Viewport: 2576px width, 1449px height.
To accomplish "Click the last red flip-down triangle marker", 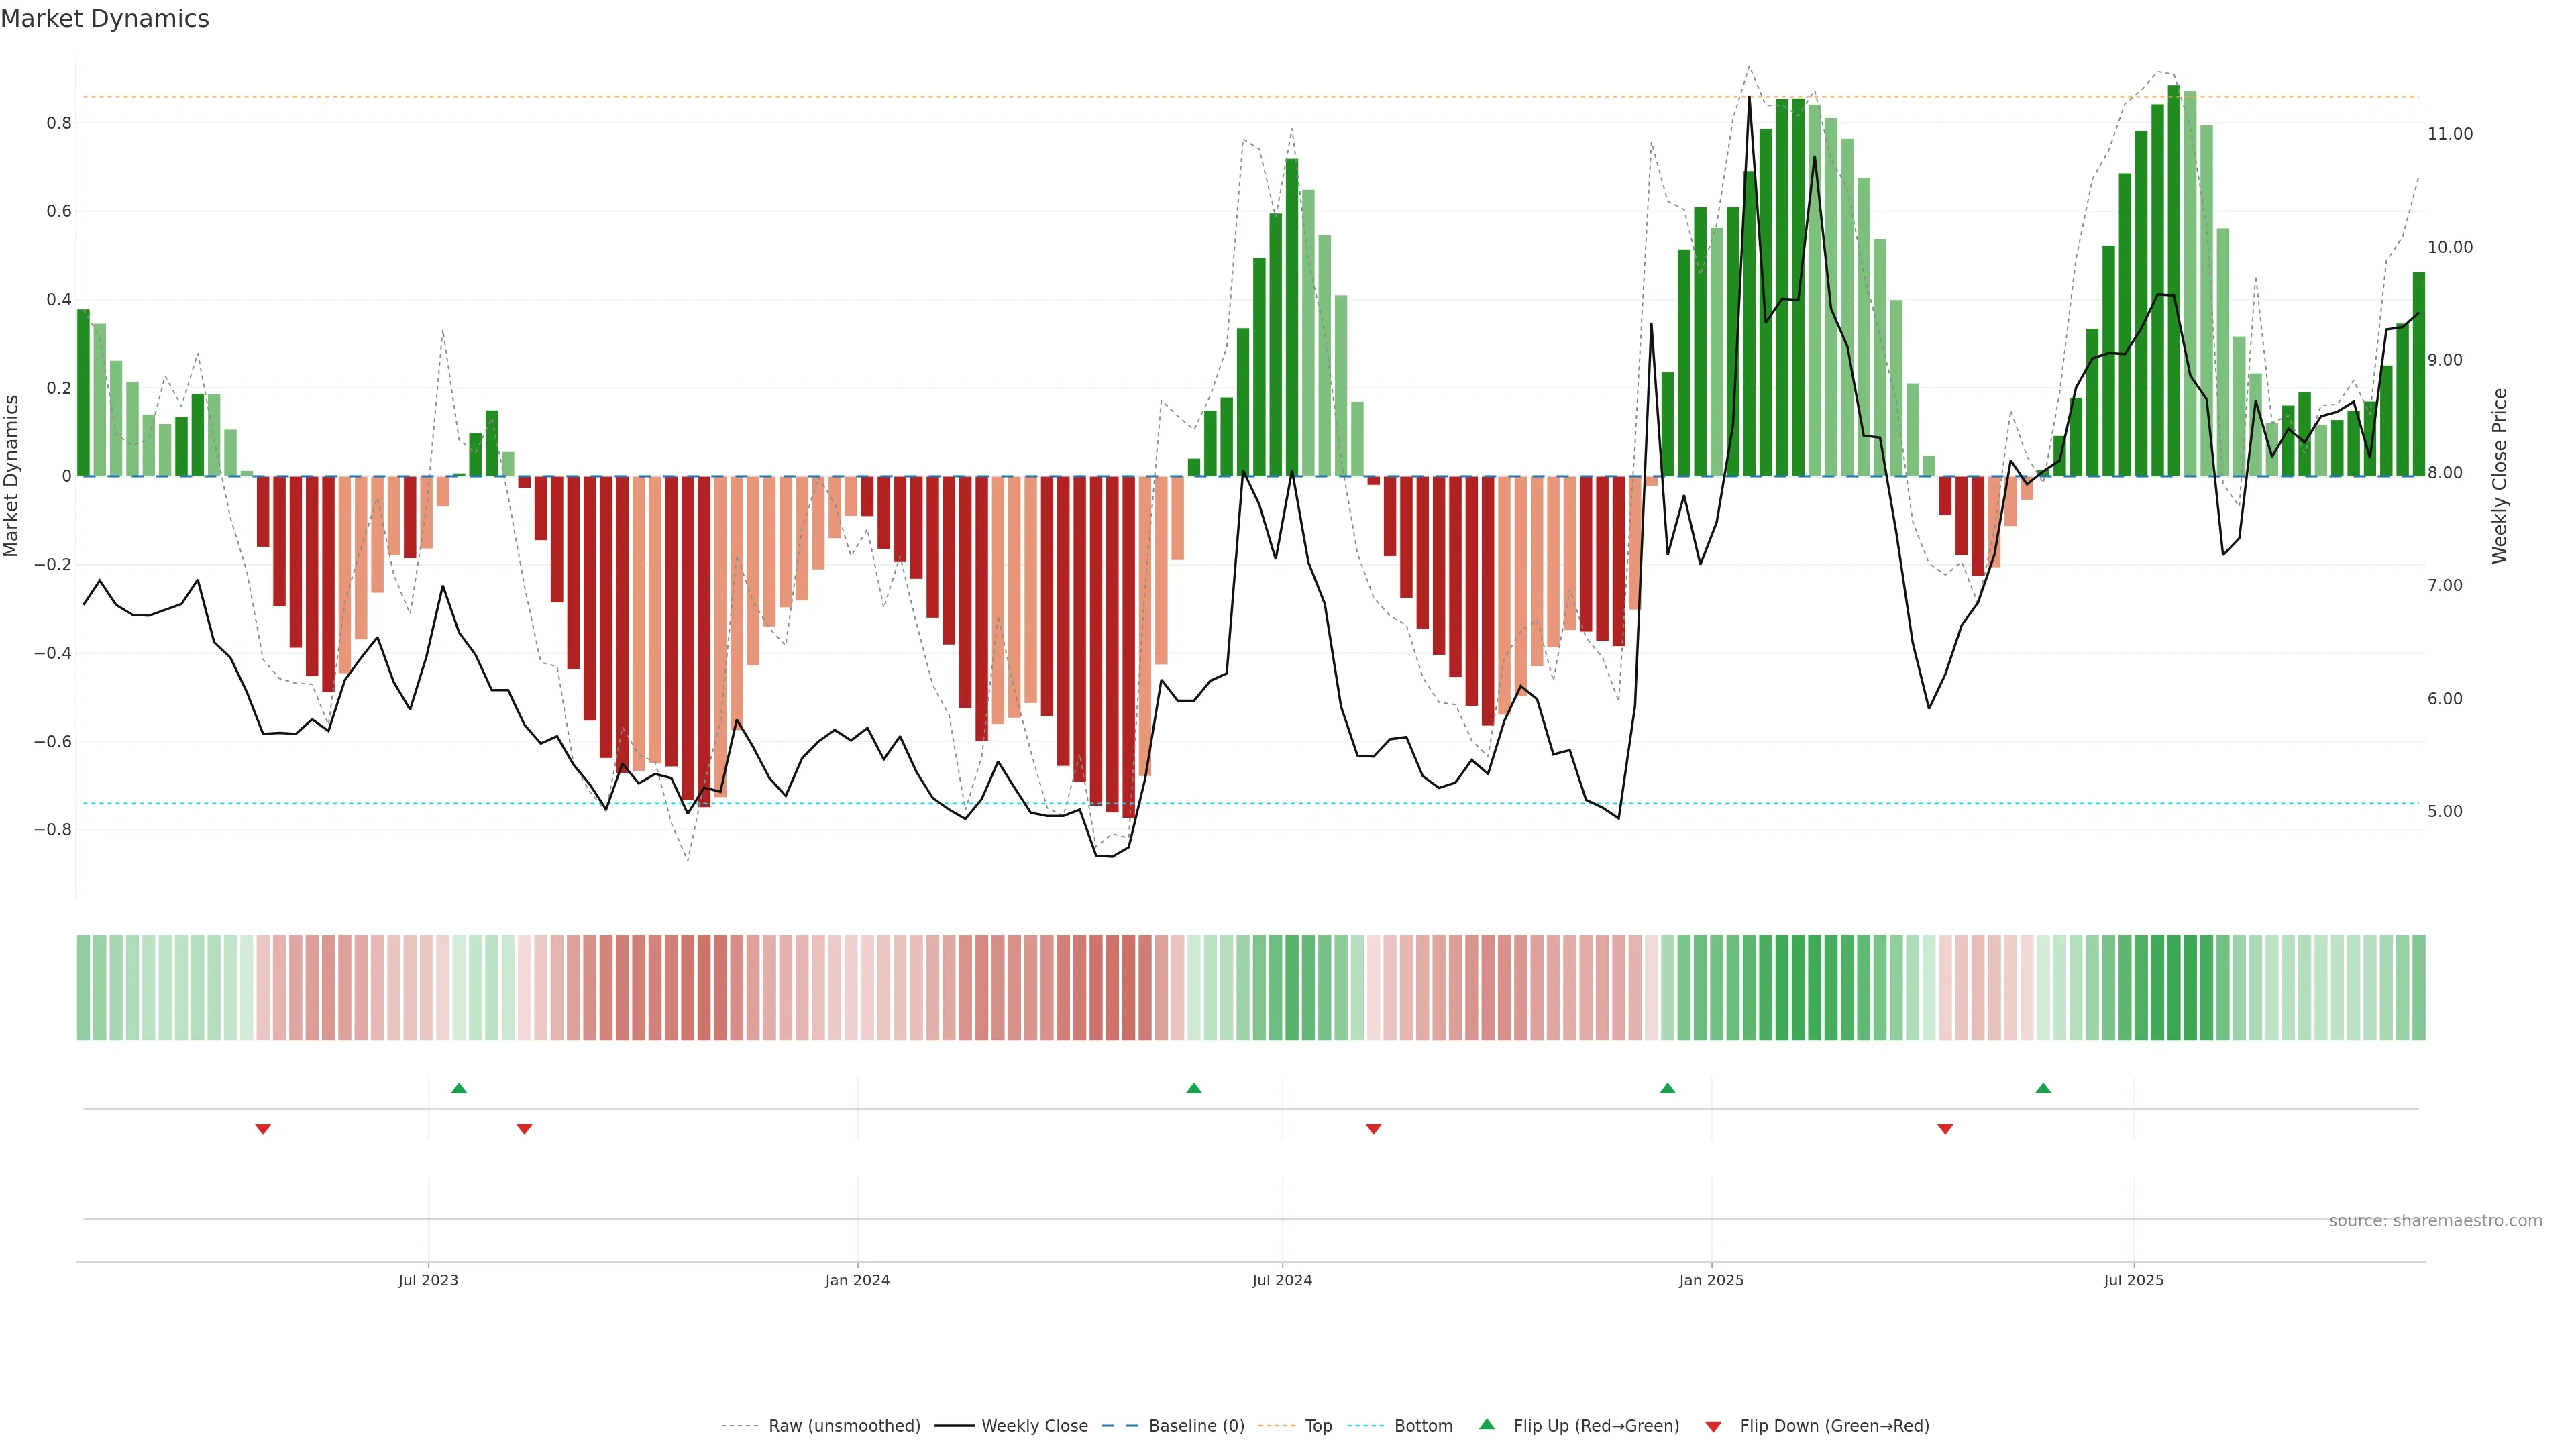I will click(1945, 1129).
